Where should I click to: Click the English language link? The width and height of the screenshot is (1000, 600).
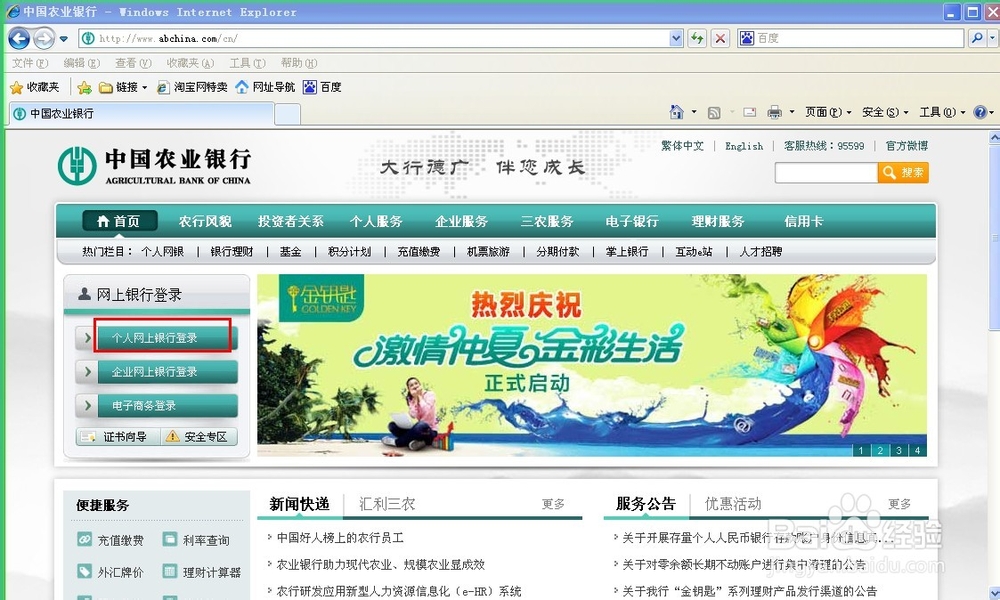744,146
